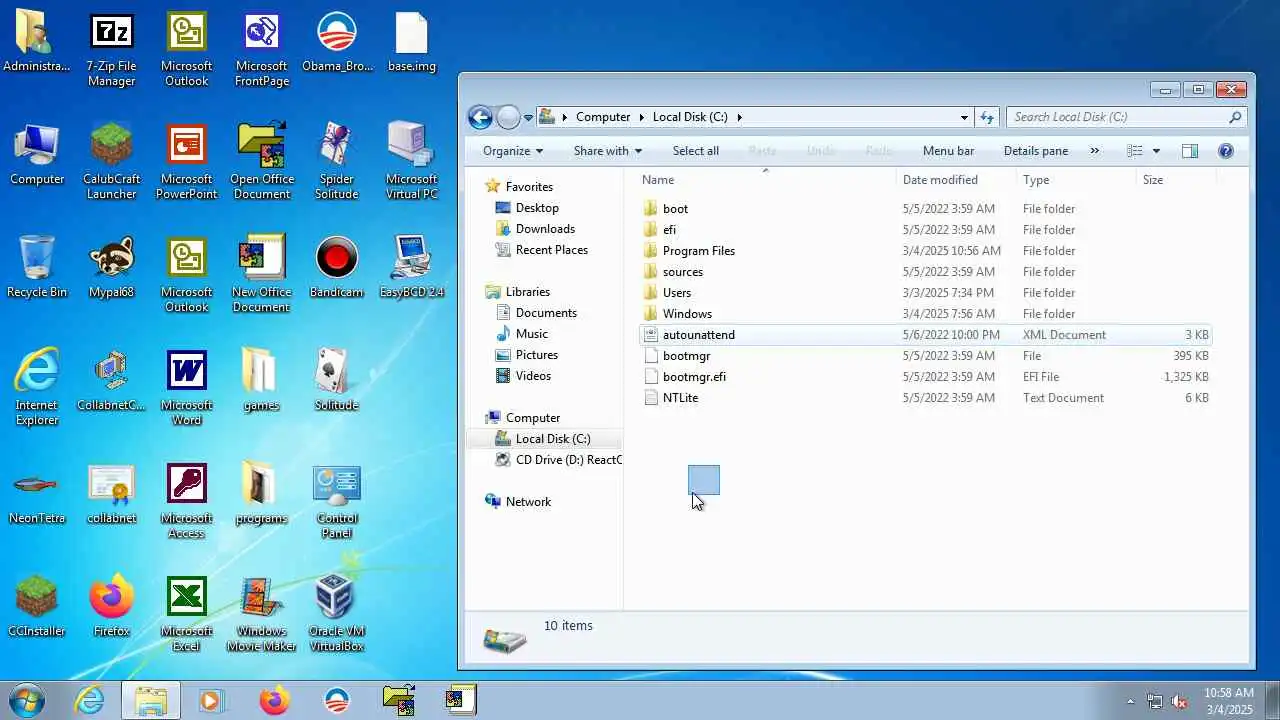Expand address bar previous locations dropdown

click(964, 117)
